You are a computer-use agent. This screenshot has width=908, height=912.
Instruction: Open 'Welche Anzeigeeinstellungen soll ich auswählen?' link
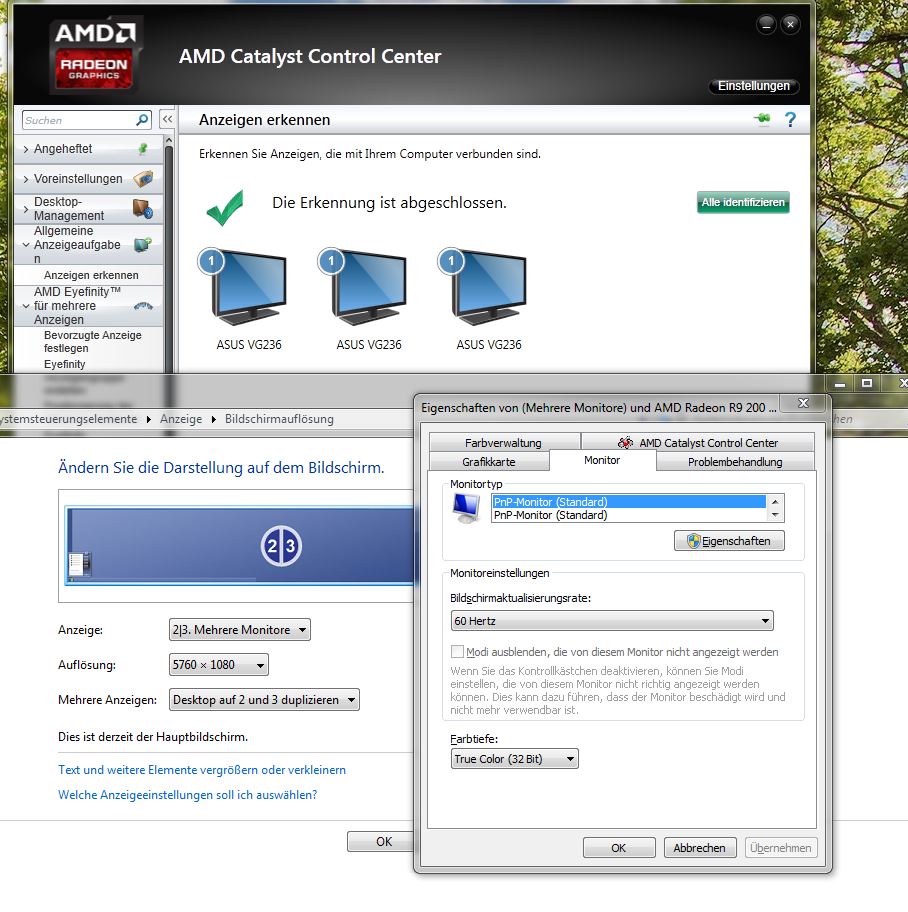187,795
